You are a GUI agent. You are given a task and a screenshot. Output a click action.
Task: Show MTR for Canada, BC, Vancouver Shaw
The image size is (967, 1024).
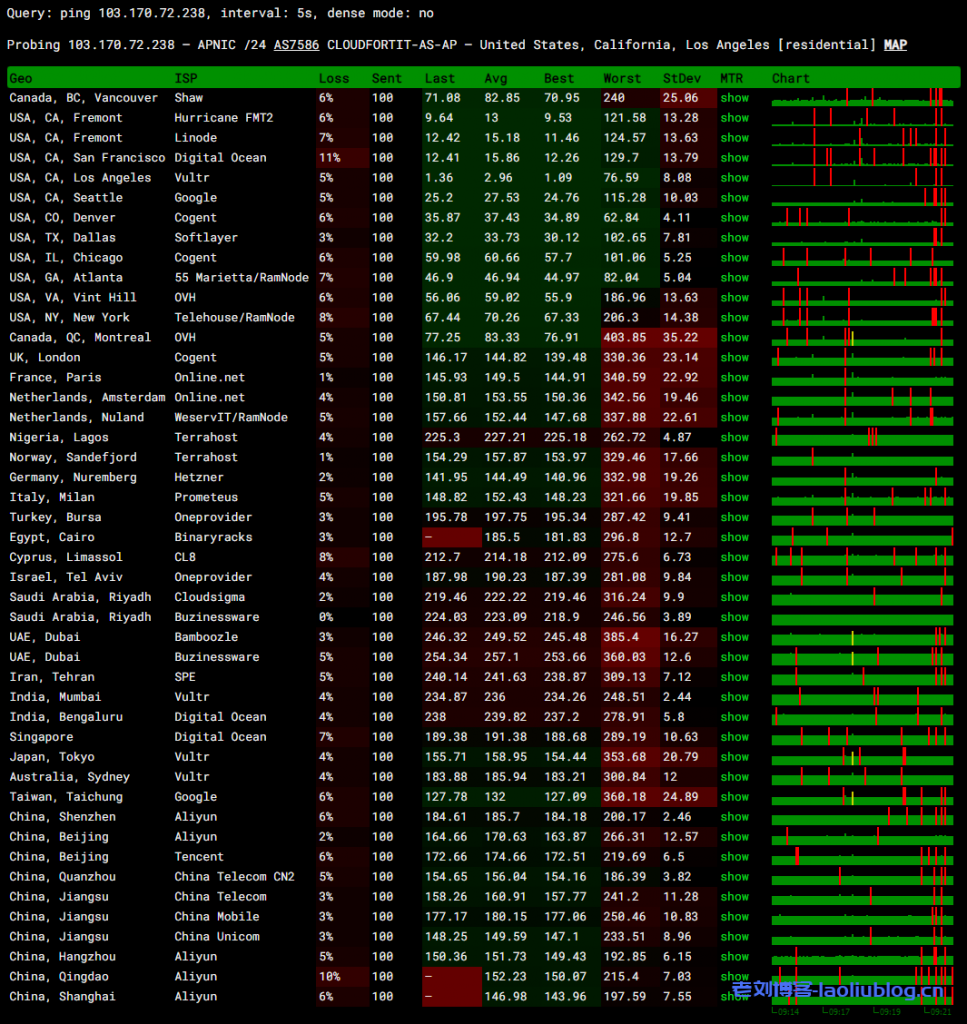click(734, 98)
